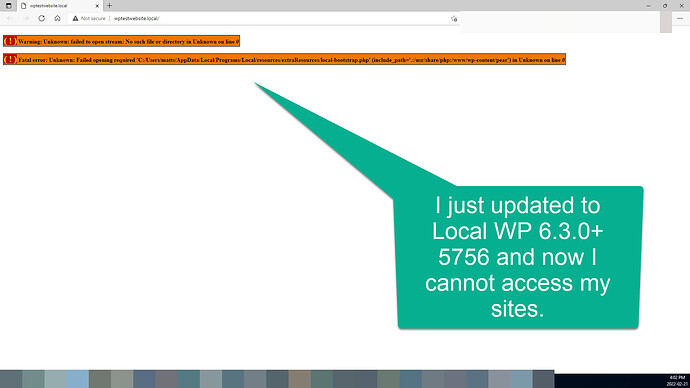Add this page to favorites star icon

point(454,18)
